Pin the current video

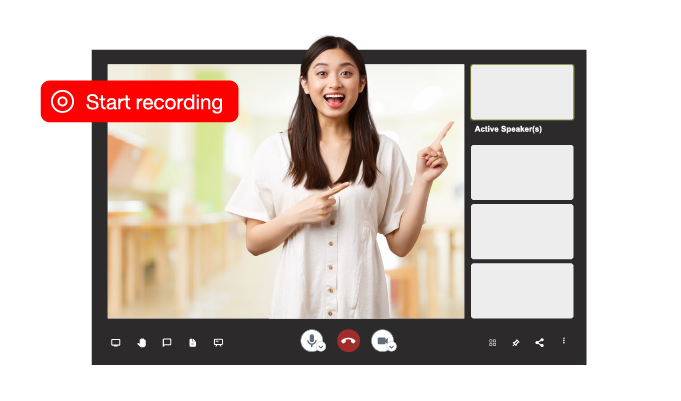[x=516, y=343]
